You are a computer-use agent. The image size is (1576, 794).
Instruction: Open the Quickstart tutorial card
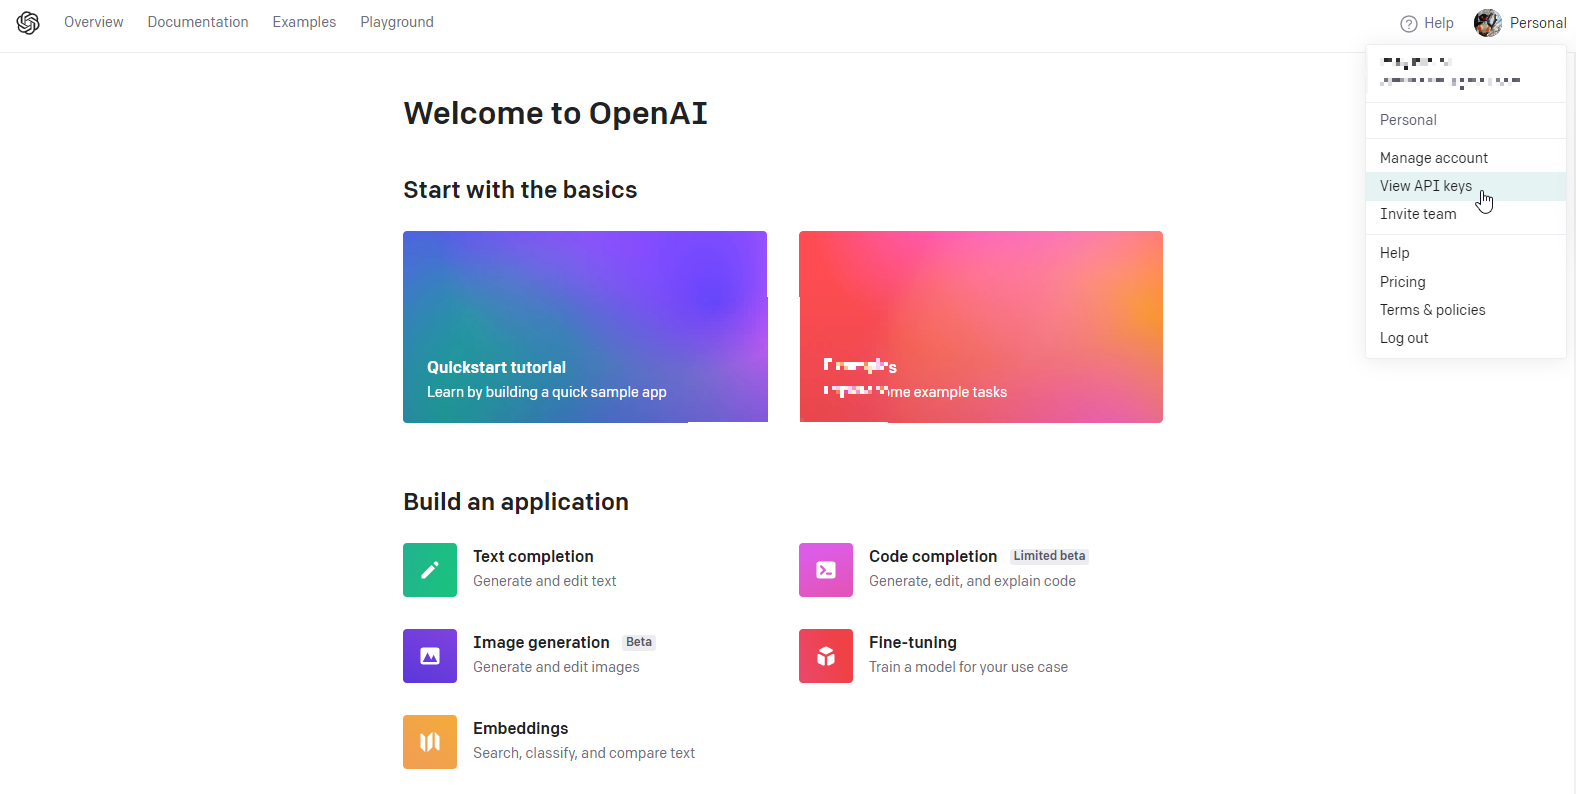click(x=585, y=327)
